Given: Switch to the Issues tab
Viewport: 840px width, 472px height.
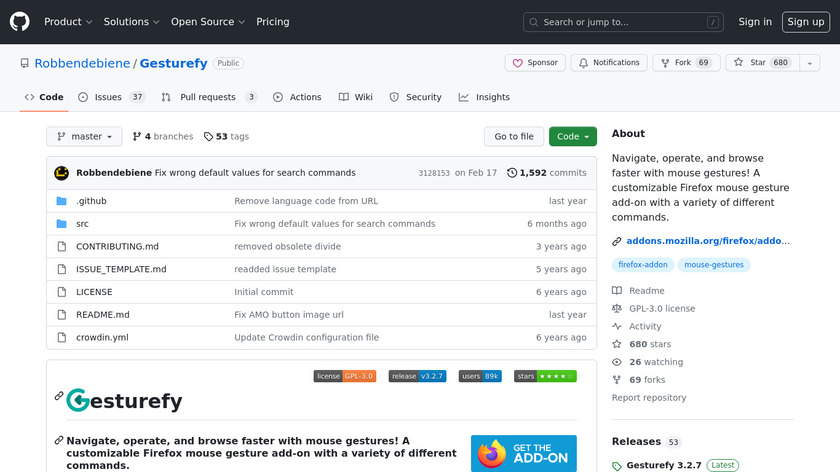Looking at the screenshot, I should [111, 98].
